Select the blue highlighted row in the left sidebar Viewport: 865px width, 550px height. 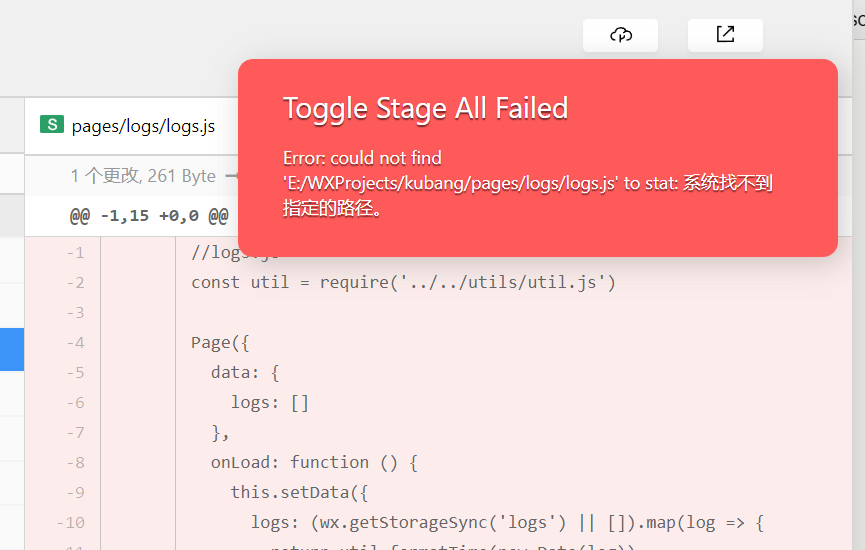(12, 350)
